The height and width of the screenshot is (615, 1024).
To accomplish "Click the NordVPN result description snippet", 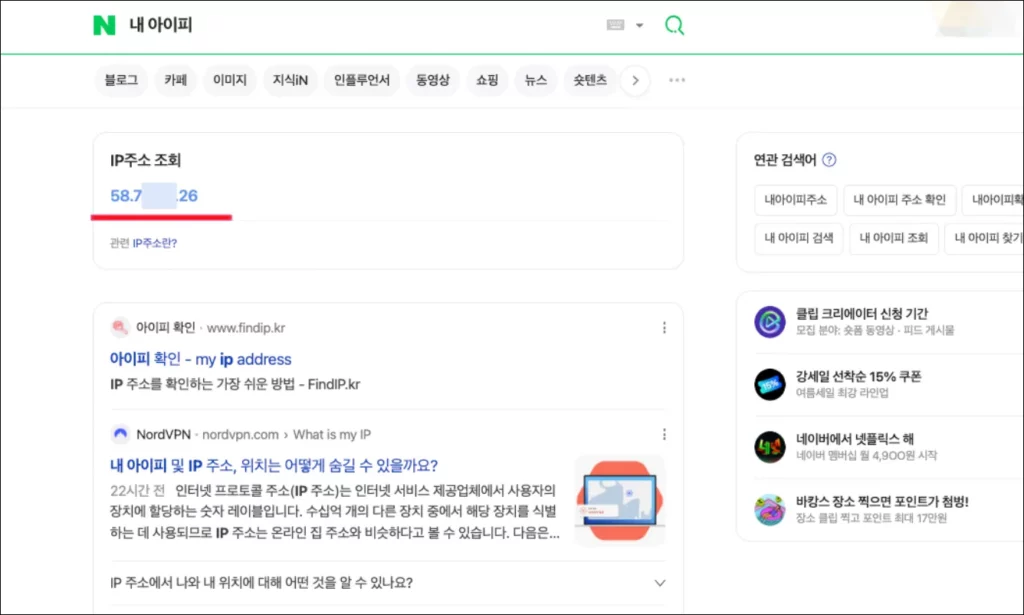I will (x=334, y=512).
